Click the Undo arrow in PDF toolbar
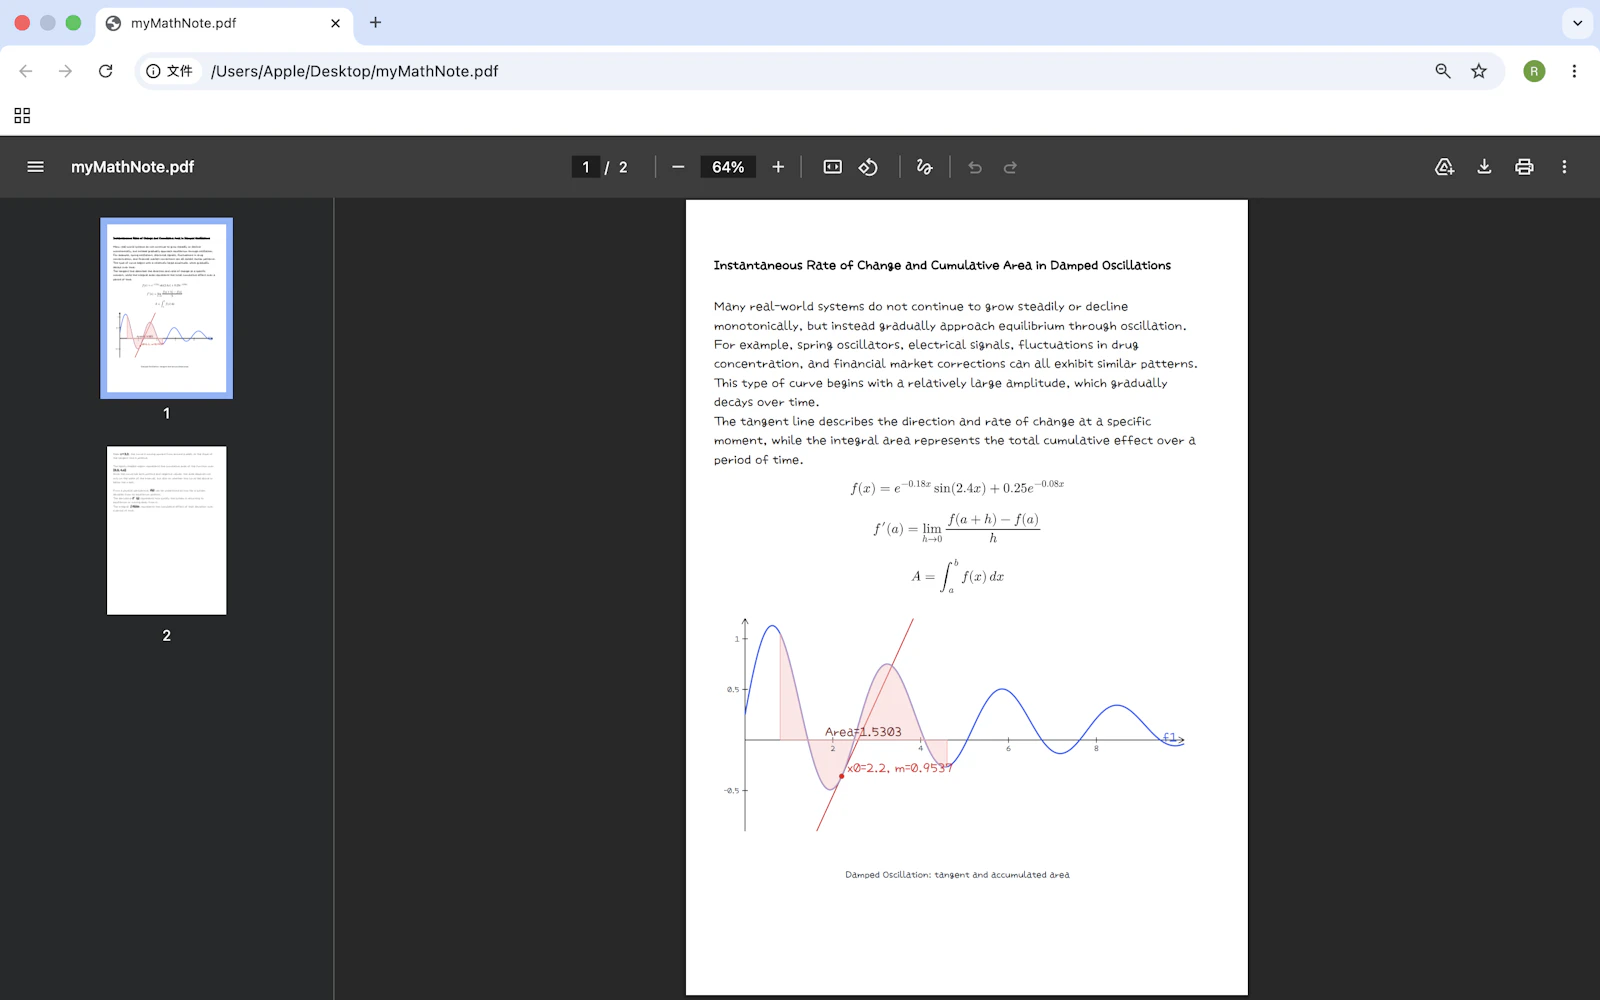1600x1000 pixels. coord(975,167)
